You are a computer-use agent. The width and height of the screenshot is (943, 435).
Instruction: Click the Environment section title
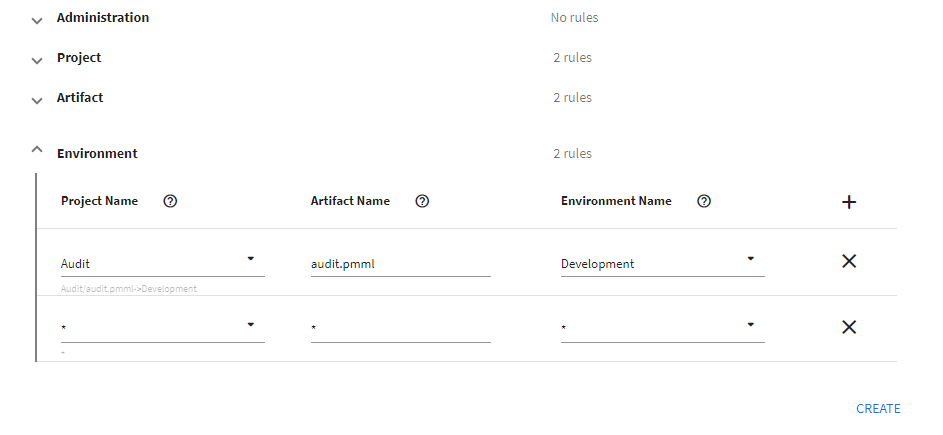coord(97,154)
